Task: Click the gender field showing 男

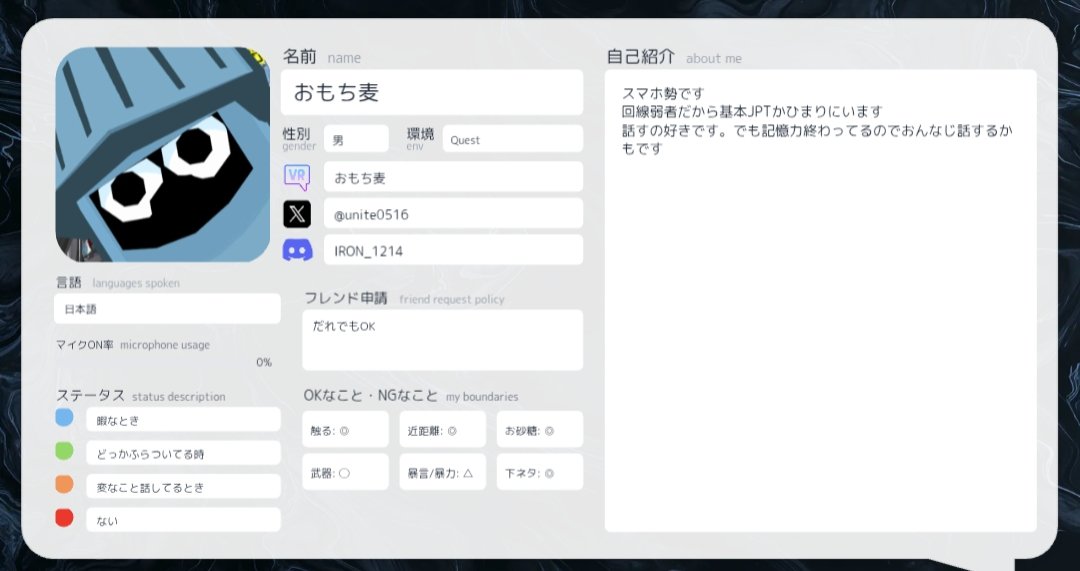Action: 356,139
